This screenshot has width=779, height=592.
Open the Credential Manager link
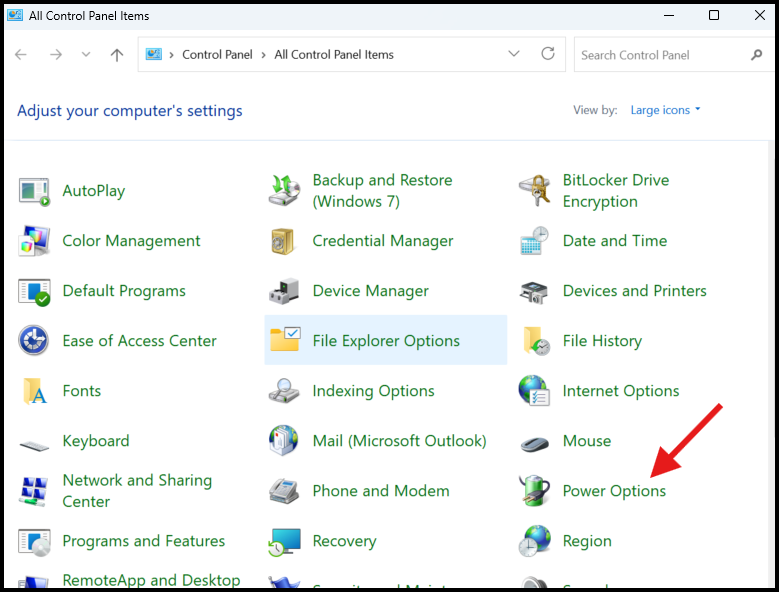point(383,241)
